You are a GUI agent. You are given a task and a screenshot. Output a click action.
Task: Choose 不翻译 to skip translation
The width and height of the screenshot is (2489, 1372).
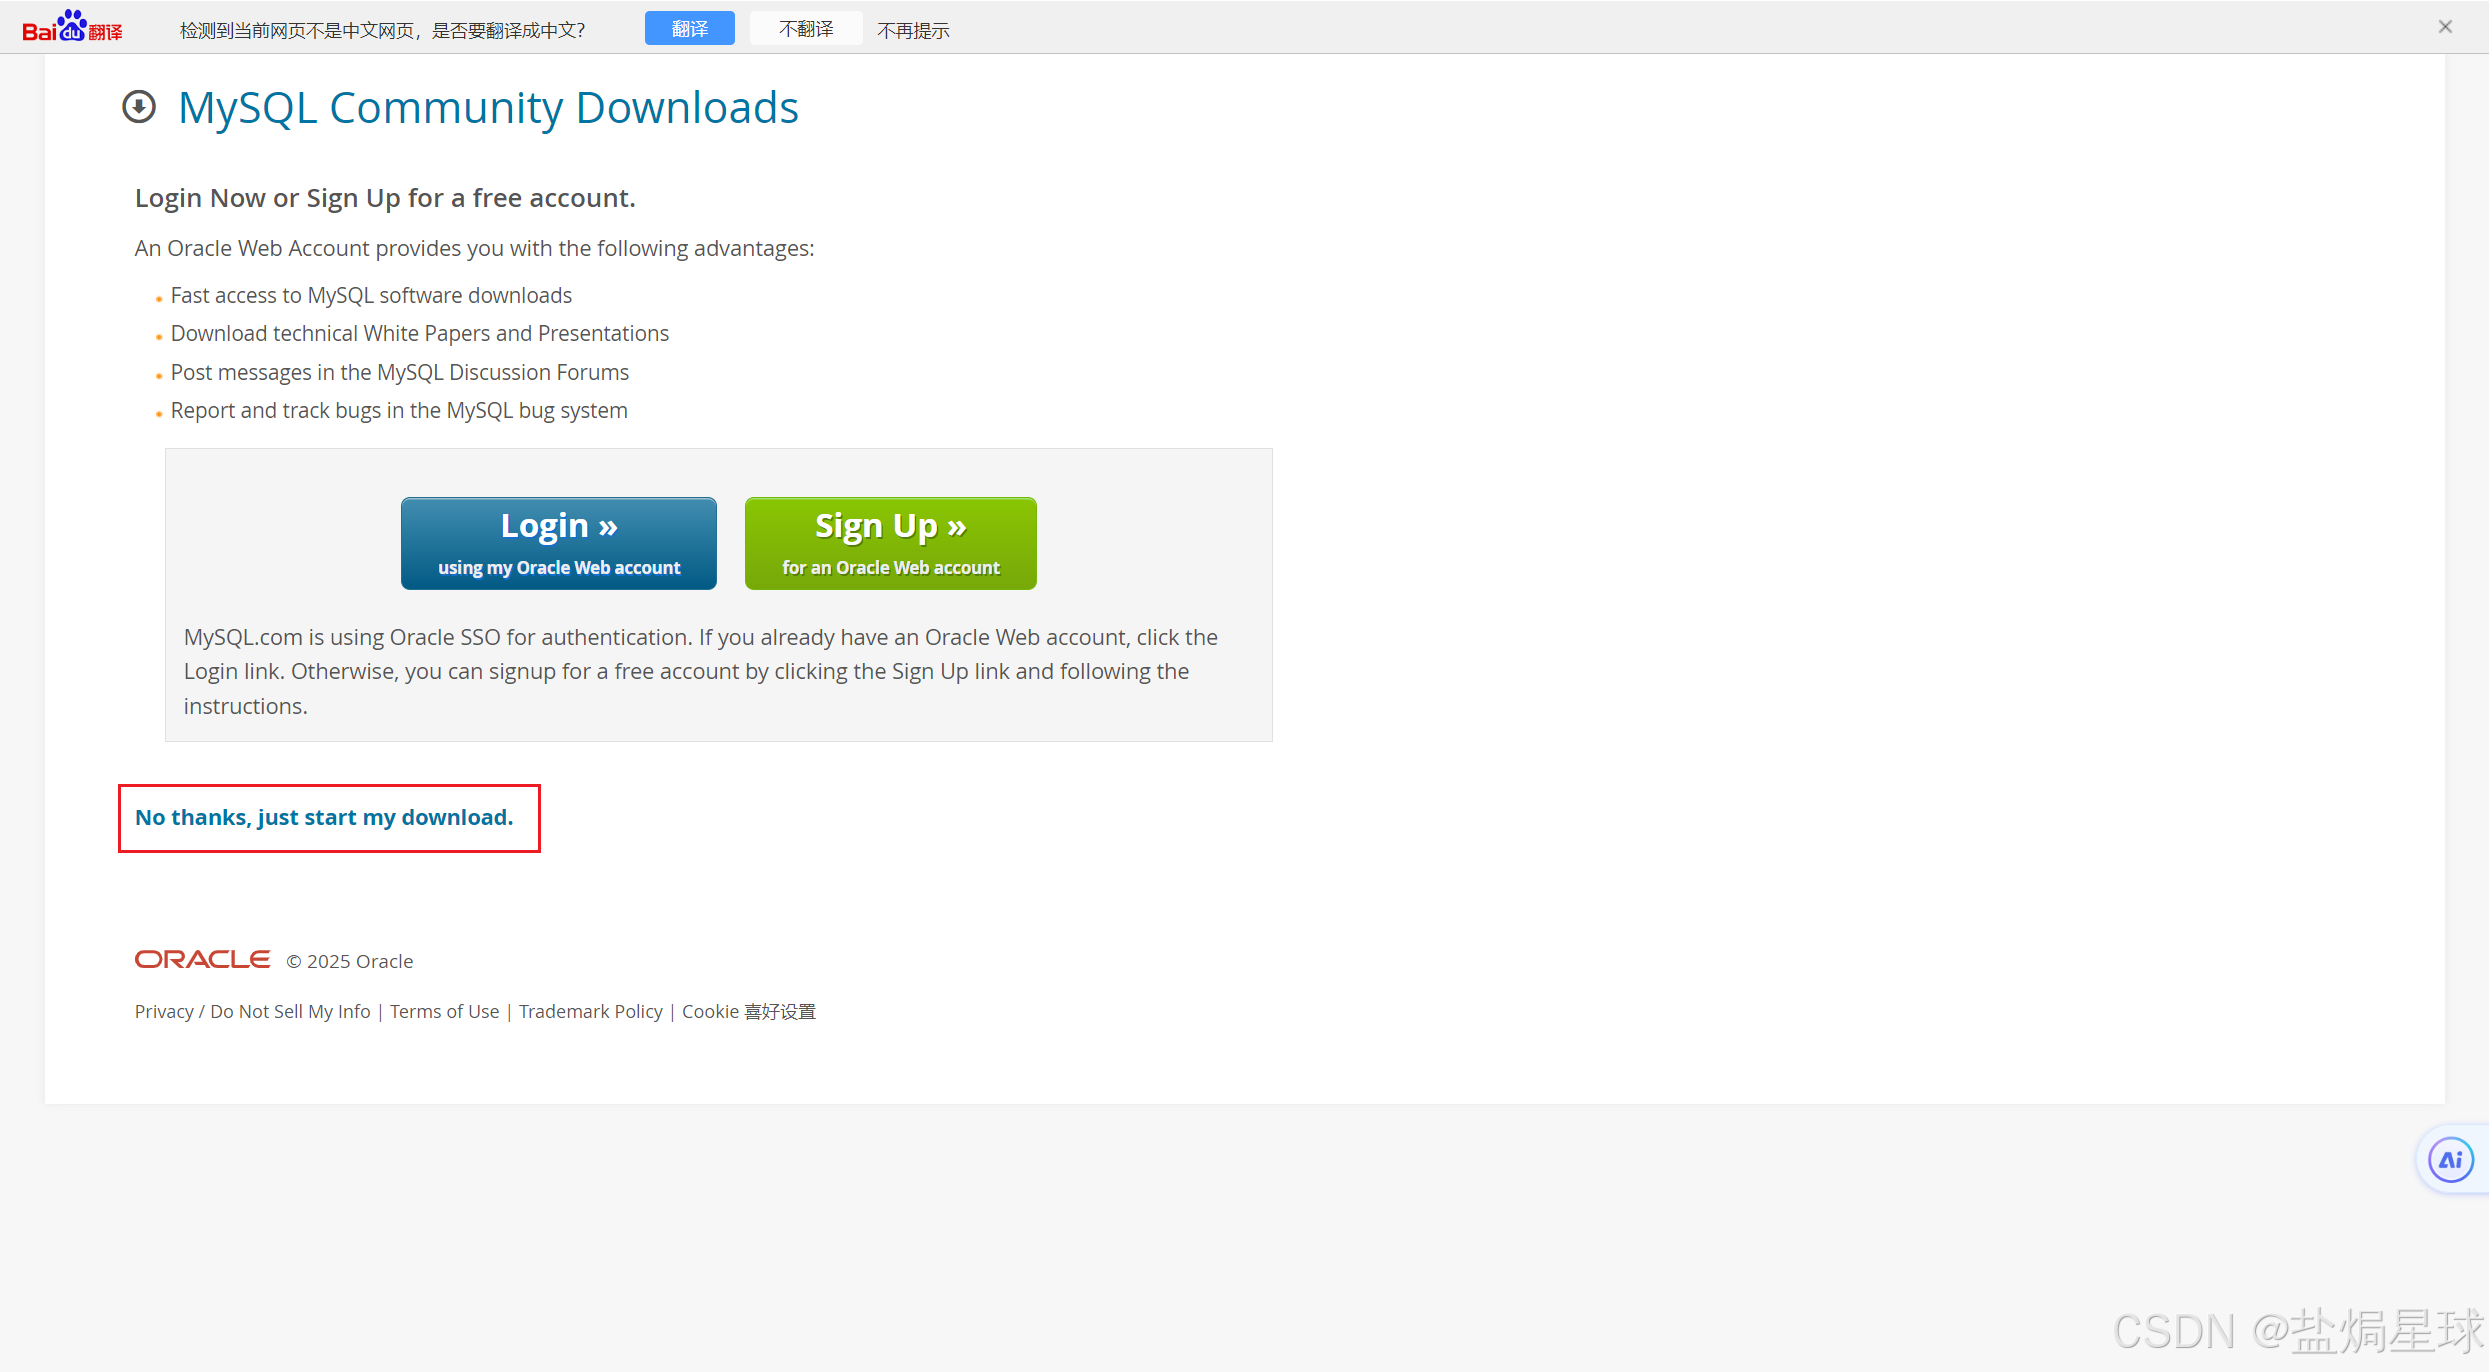coord(806,29)
